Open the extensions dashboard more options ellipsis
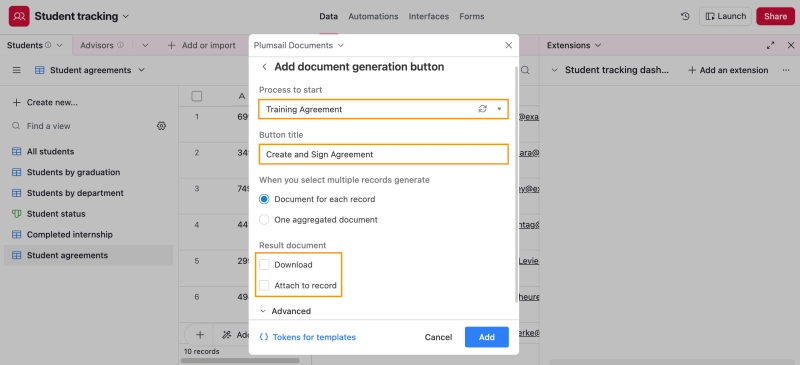Image resolution: width=800 pixels, height=365 pixels. pyautogui.click(x=786, y=70)
